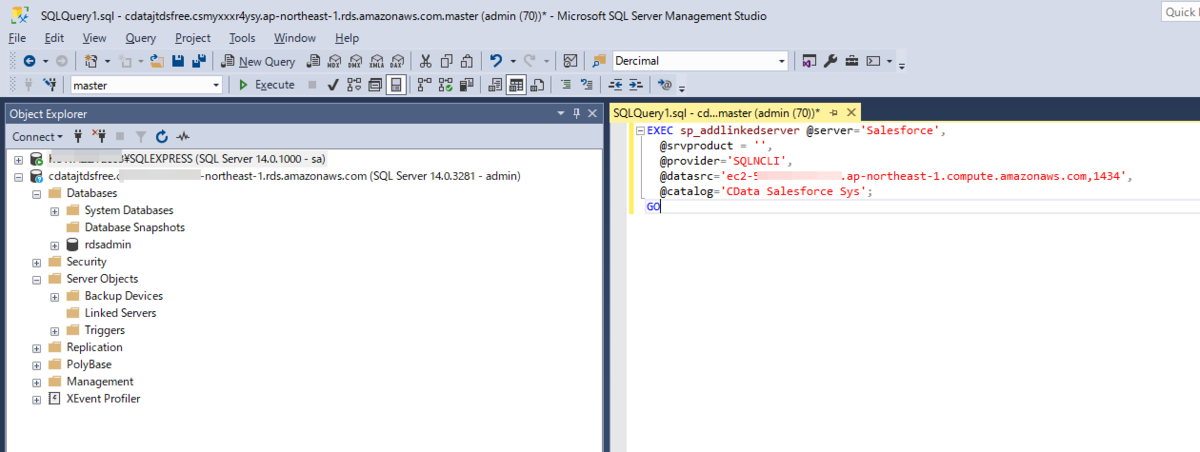Click the Activity Monitor icon

click(x=570, y=61)
